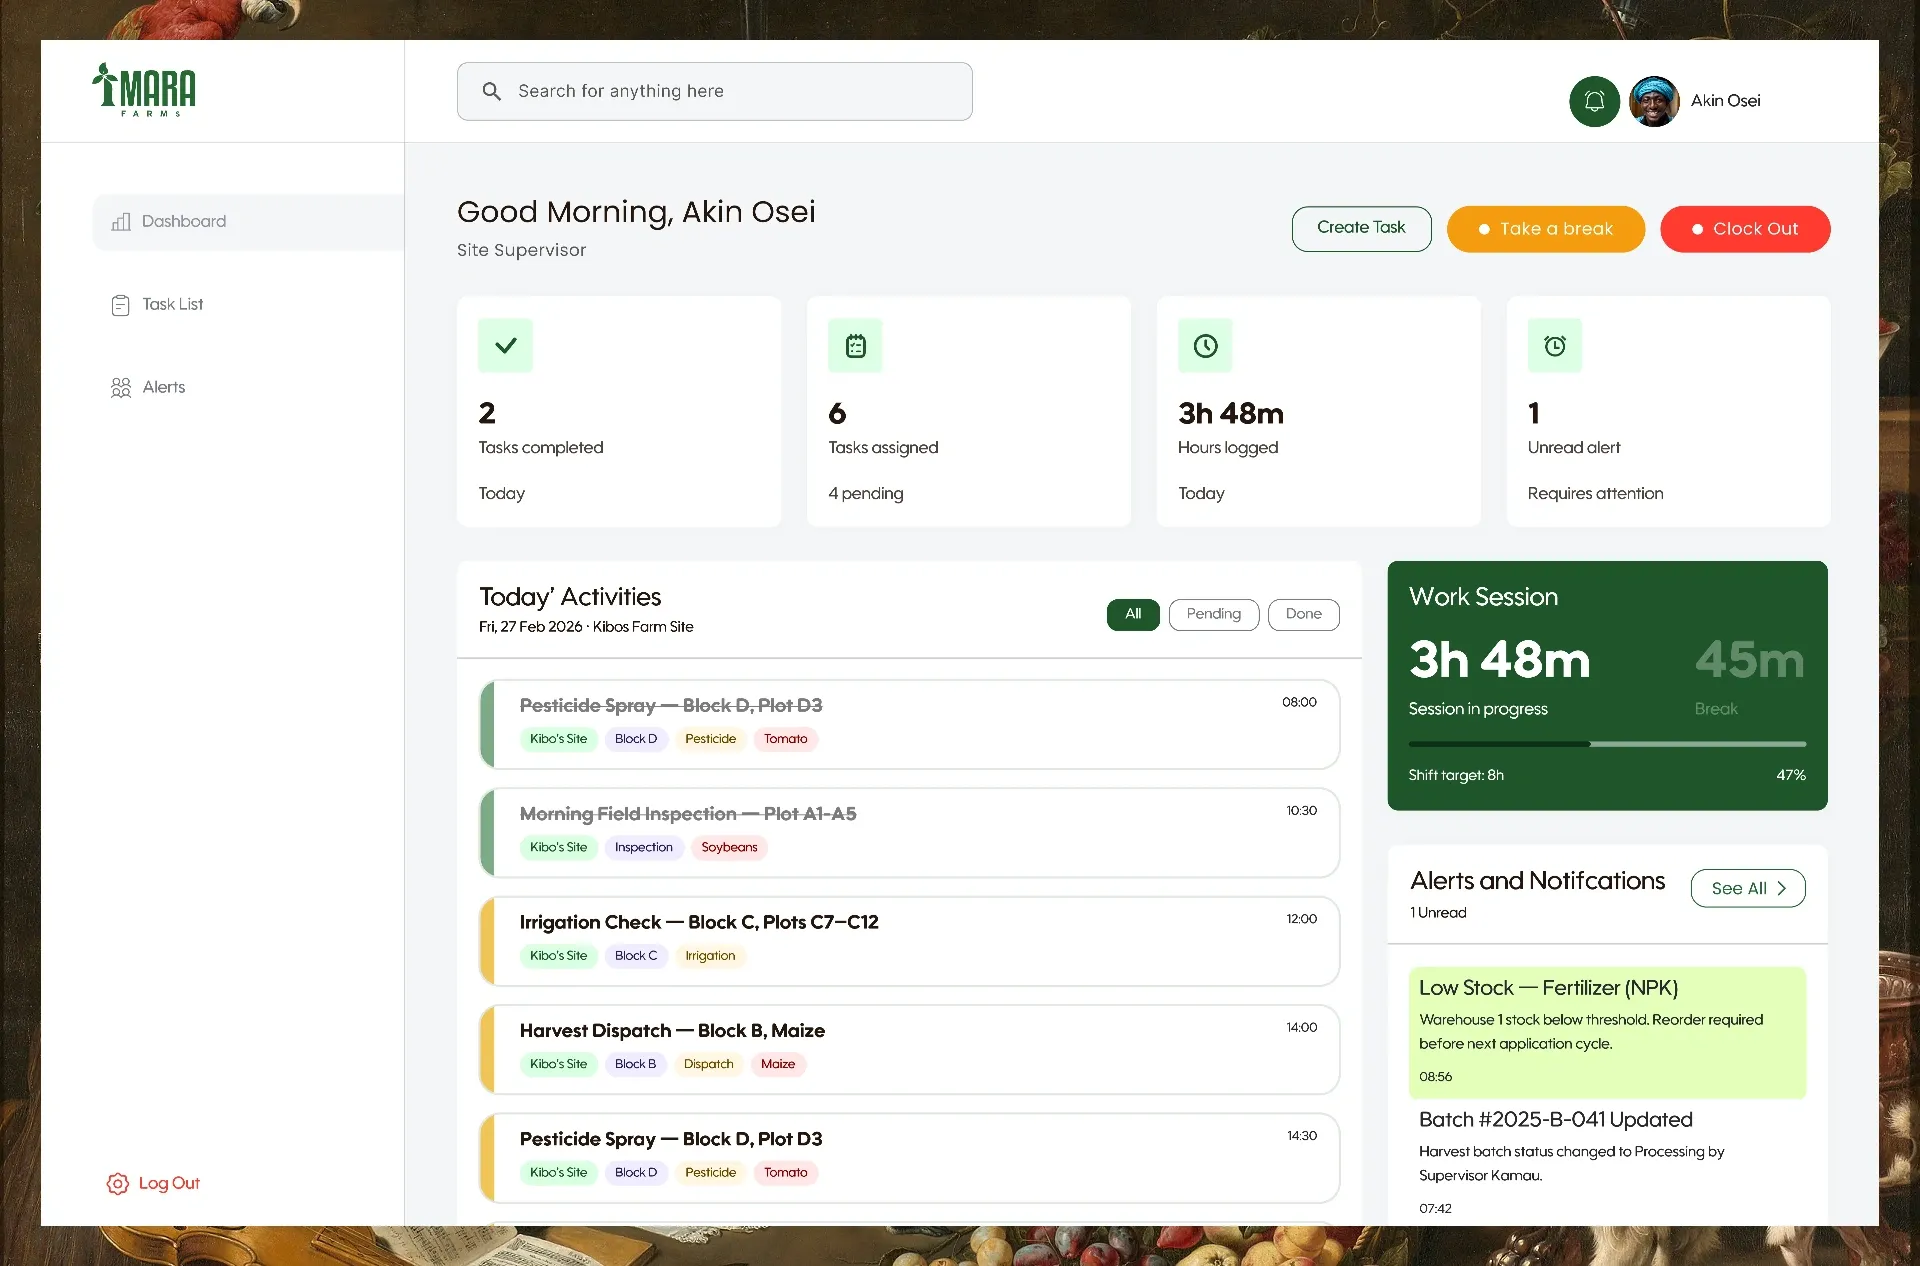Click the alarm icon on Unread alert

pos(1555,345)
